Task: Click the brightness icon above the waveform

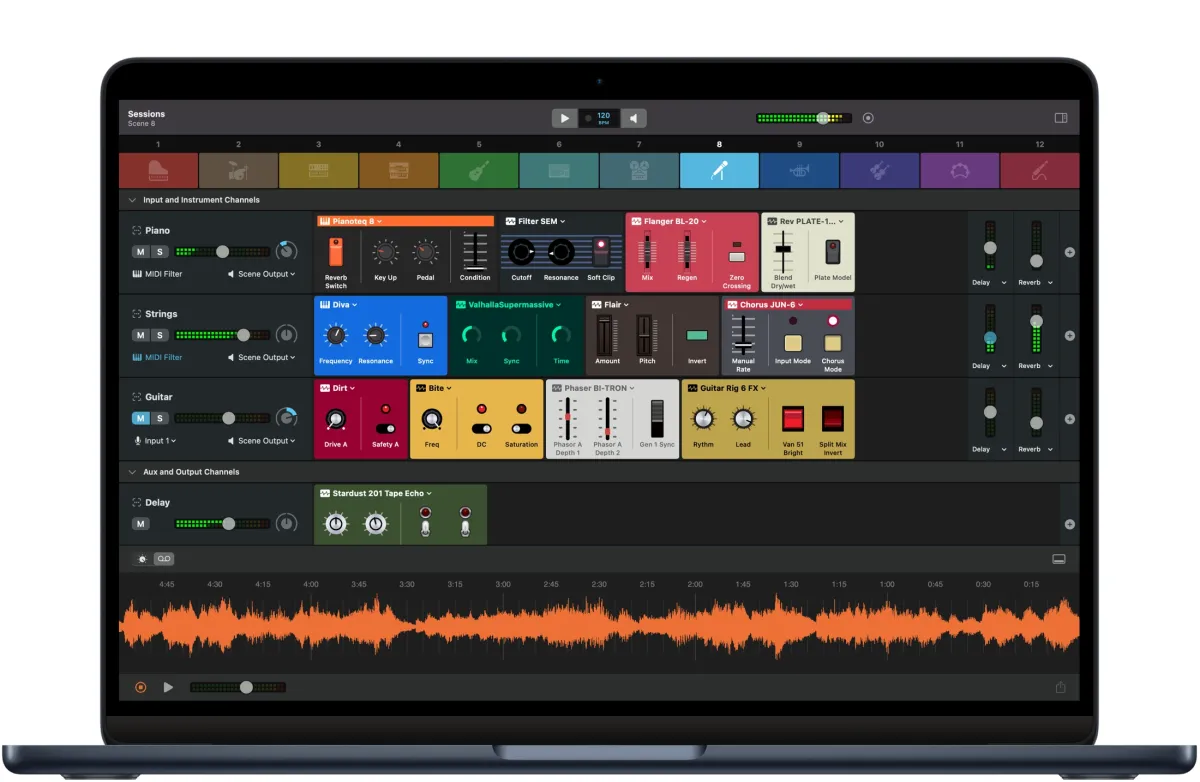Action: pyautogui.click(x=142, y=559)
